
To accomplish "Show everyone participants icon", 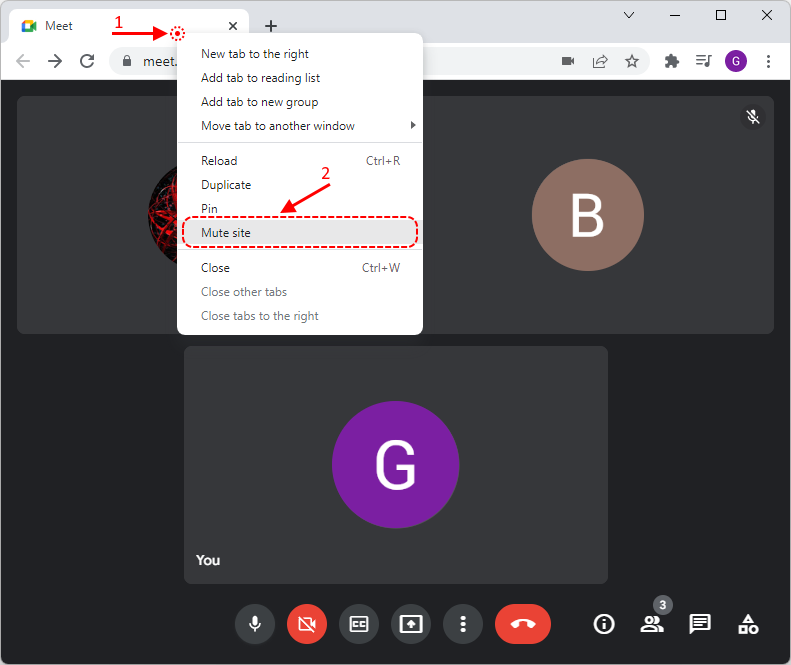I will pos(652,625).
